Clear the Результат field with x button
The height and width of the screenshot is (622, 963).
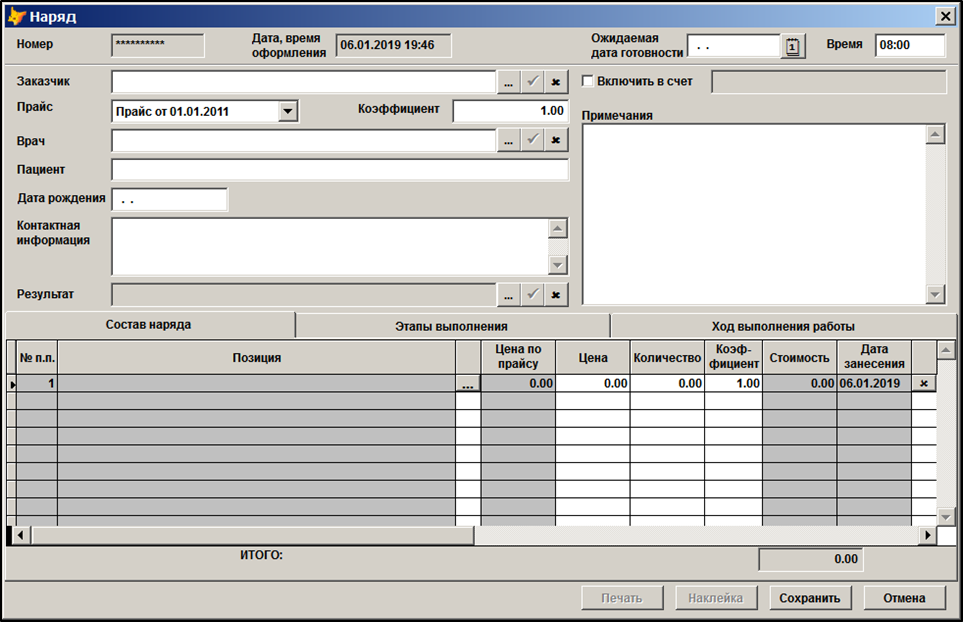point(556,295)
